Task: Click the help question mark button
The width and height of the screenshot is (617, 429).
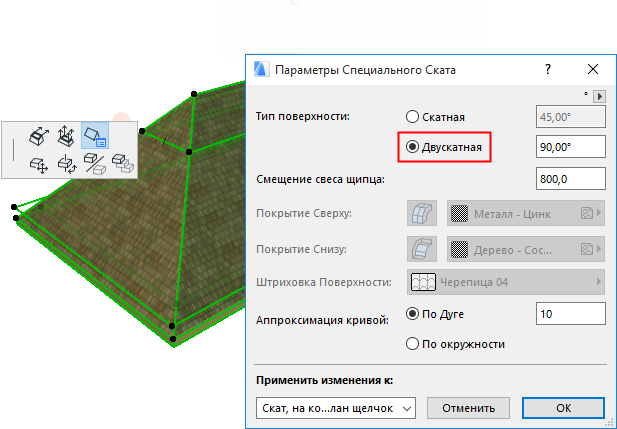Action: click(x=548, y=69)
